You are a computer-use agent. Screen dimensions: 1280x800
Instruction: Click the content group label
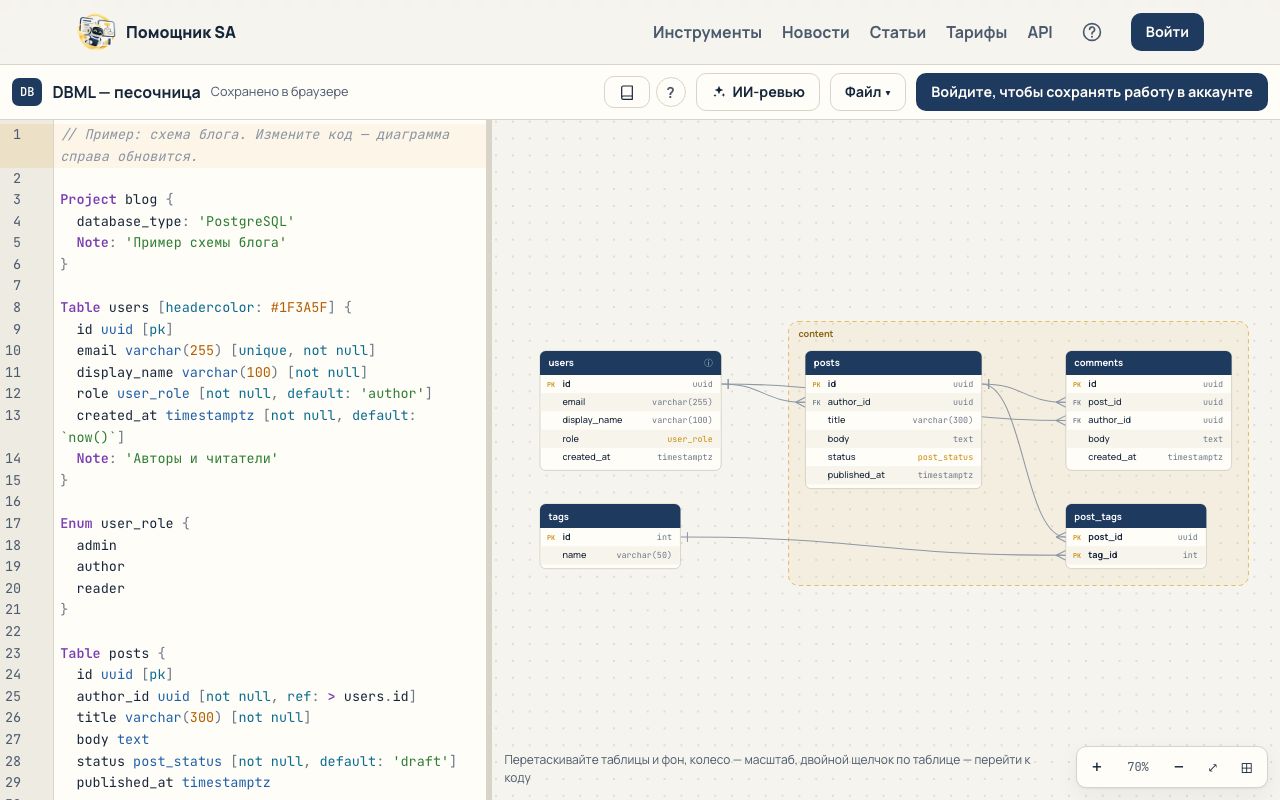[816, 334]
